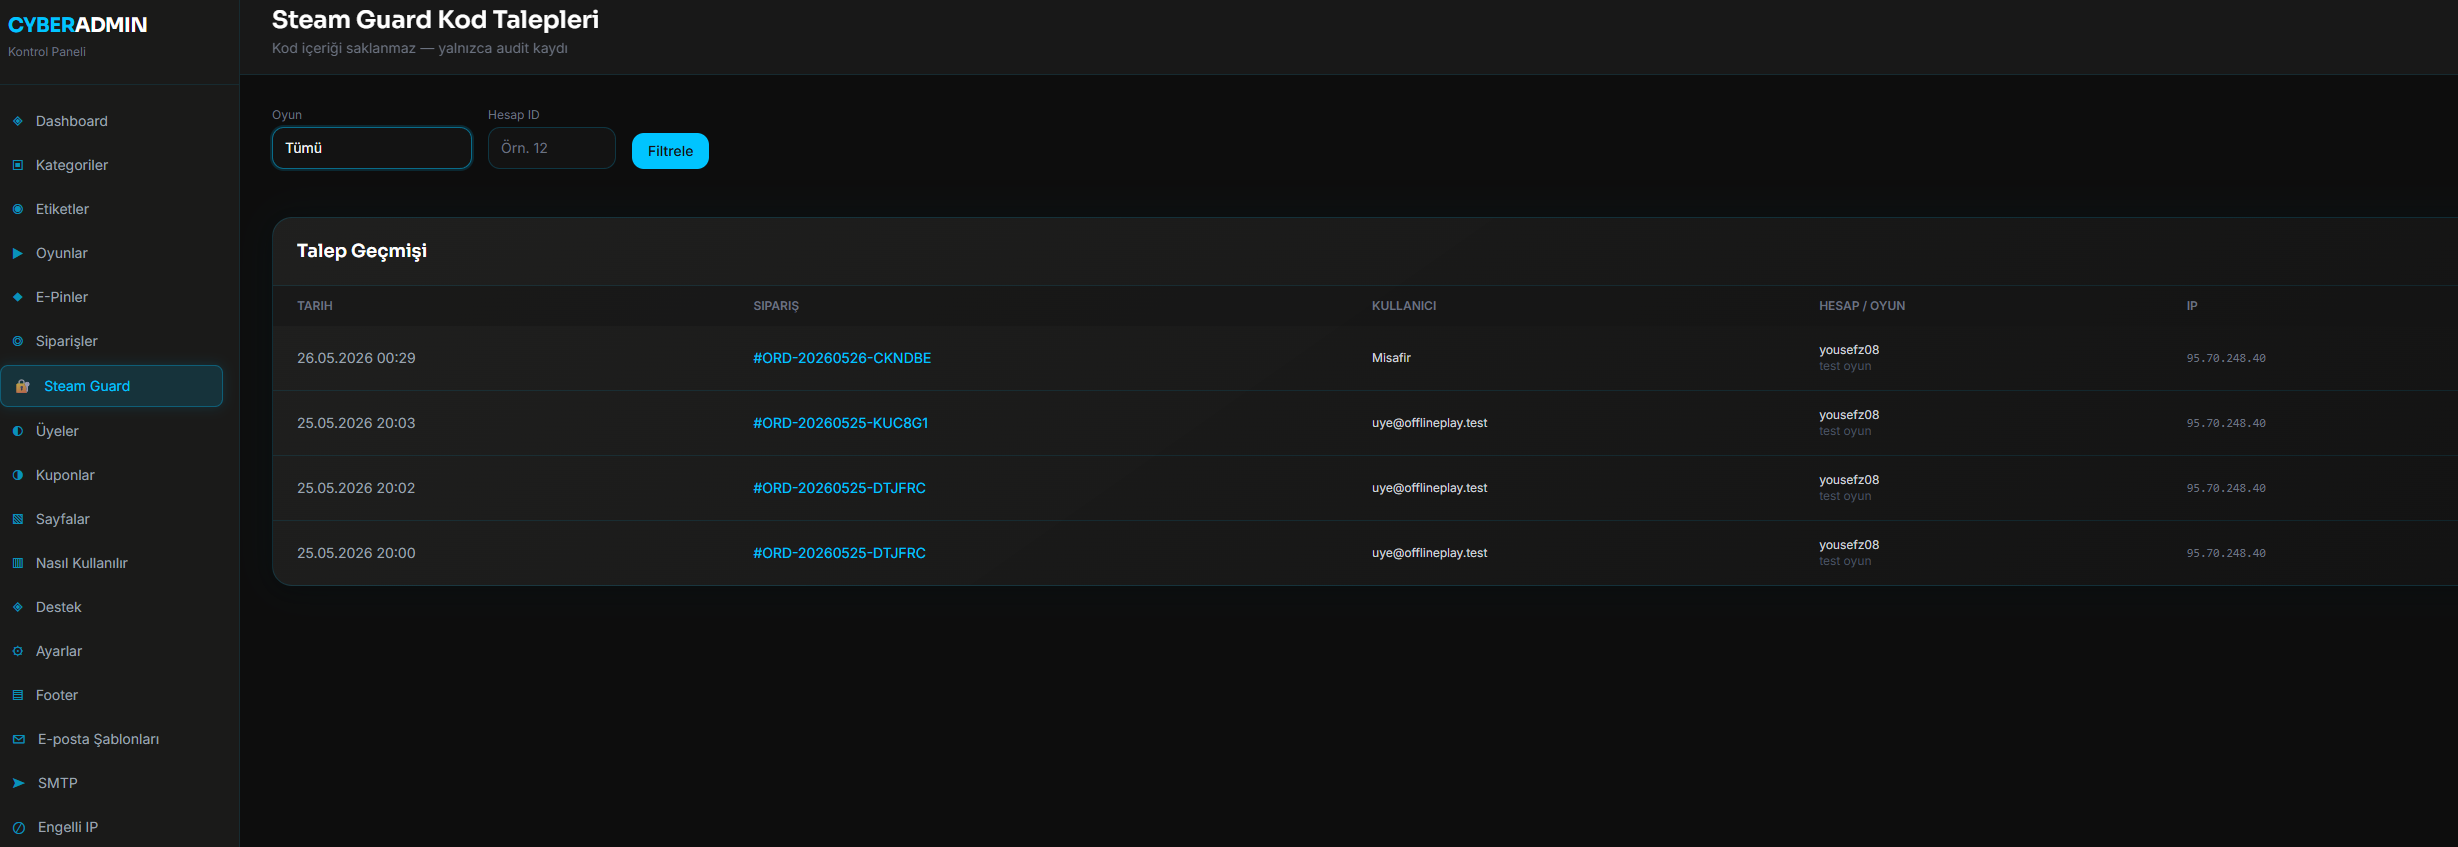Open order #ORD-20260525-KUC8G1
2458x847 pixels.
pyautogui.click(x=841, y=423)
